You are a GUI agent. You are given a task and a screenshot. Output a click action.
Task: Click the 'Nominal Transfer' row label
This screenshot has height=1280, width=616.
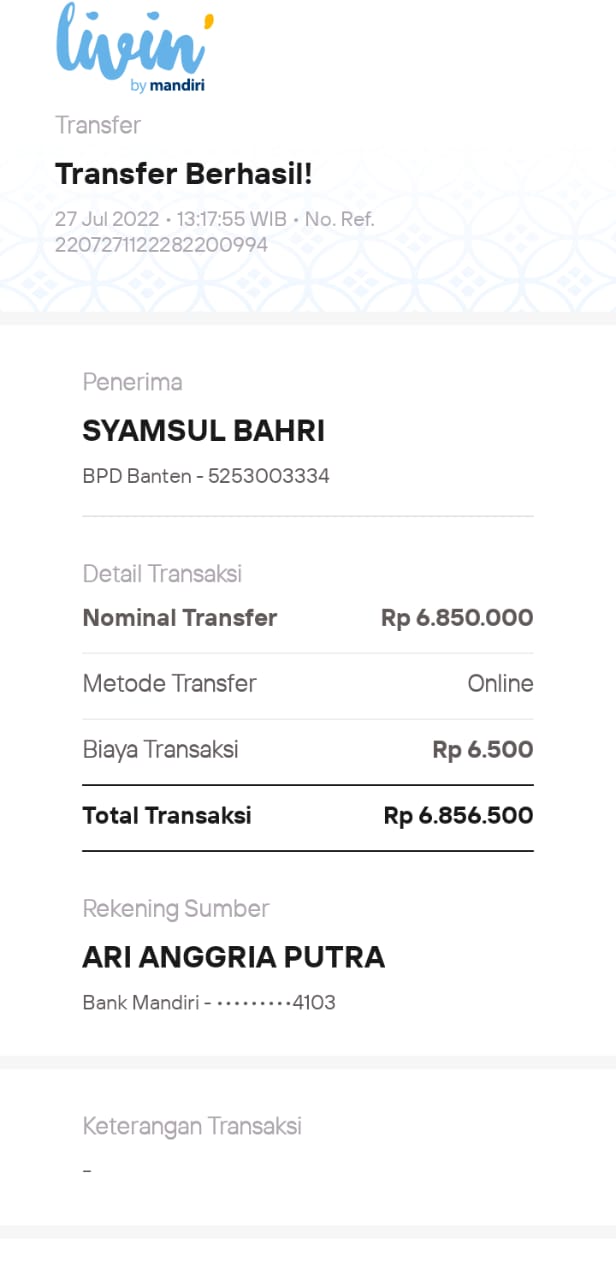180,618
